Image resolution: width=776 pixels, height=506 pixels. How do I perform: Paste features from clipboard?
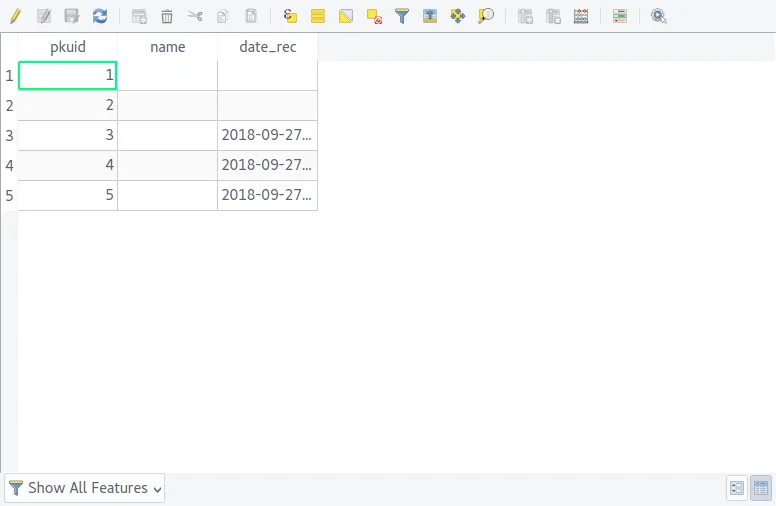251,16
